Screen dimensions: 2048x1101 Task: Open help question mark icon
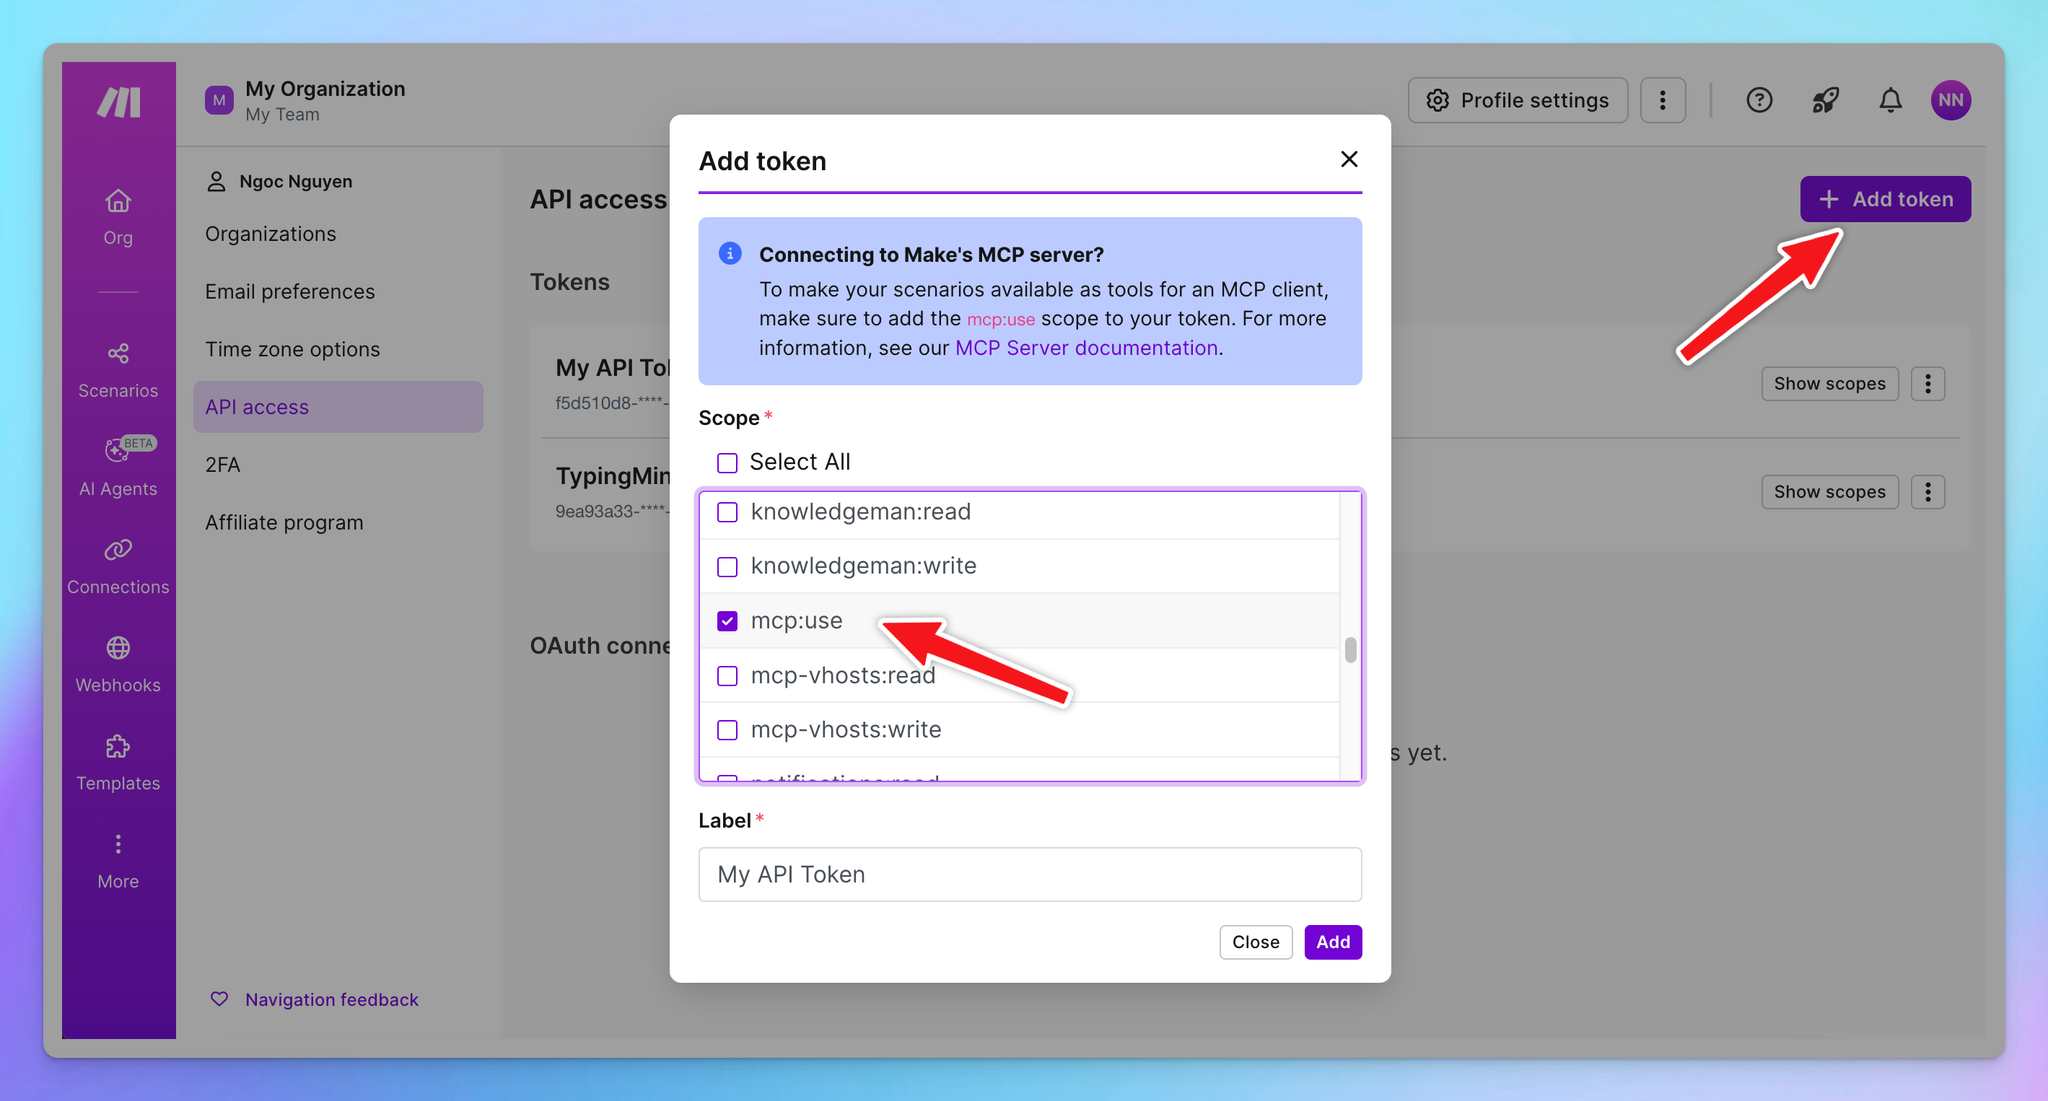(x=1759, y=100)
